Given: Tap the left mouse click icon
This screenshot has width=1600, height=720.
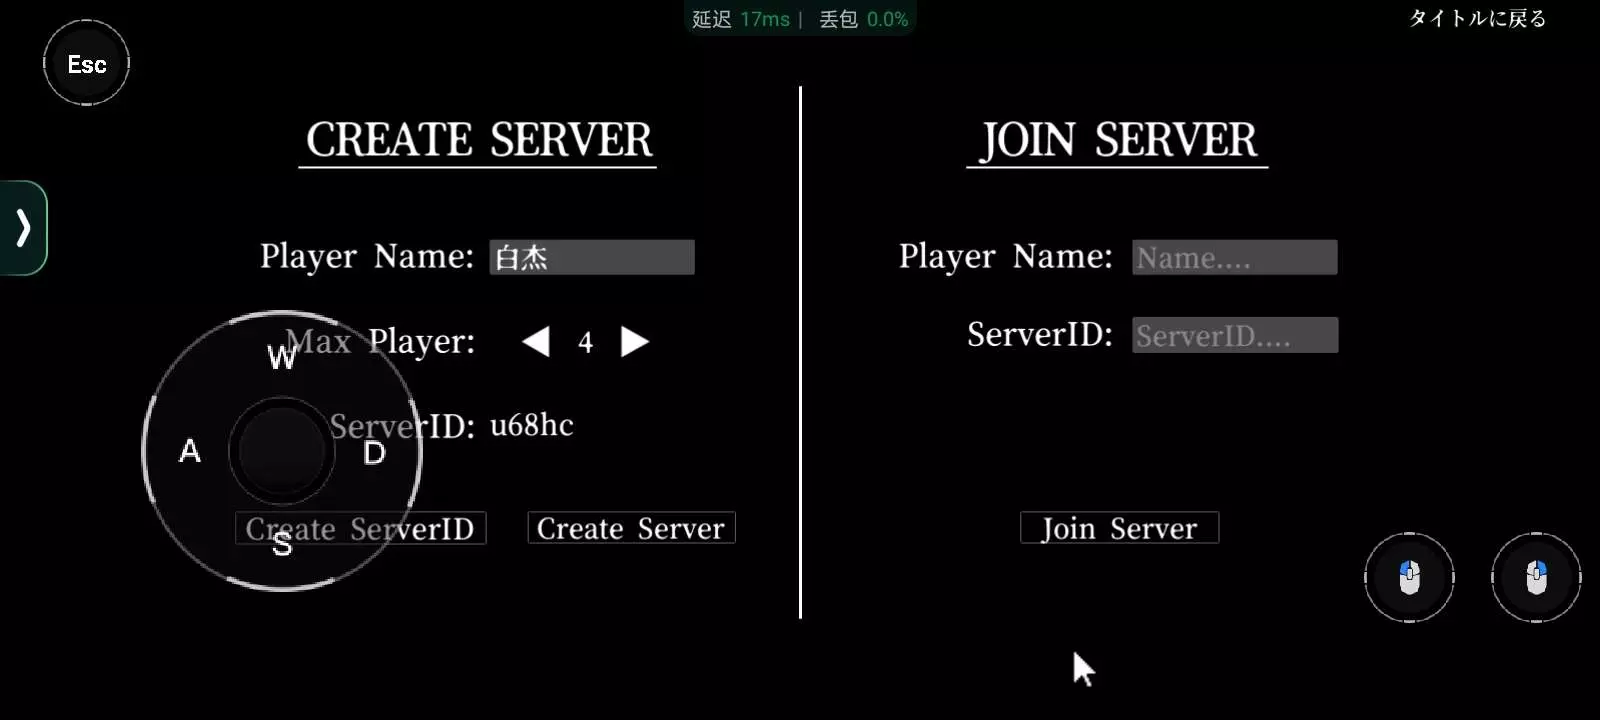Looking at the screenshot, I should tap(1409, 577).
